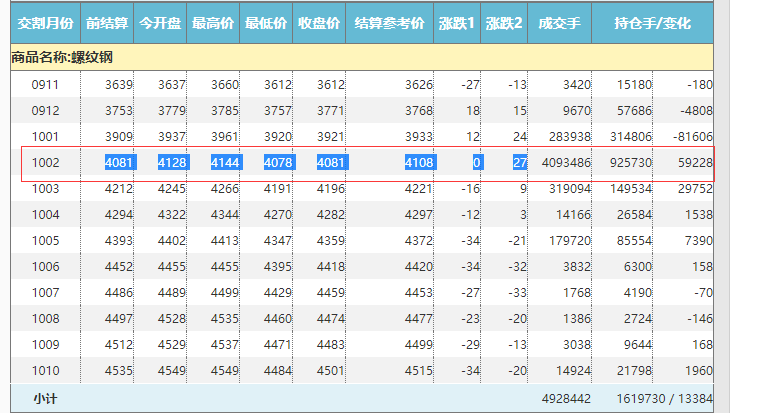Click closing price 4196 in row 1003
The height and width of the screenshot is (413, 783).
pos(331,189)
